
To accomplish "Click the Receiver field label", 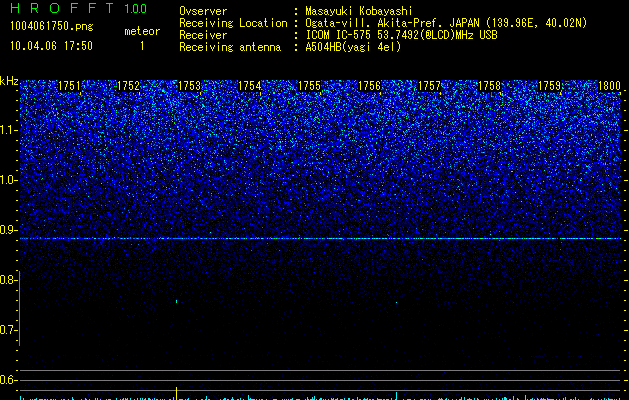I will coord(203,35).
